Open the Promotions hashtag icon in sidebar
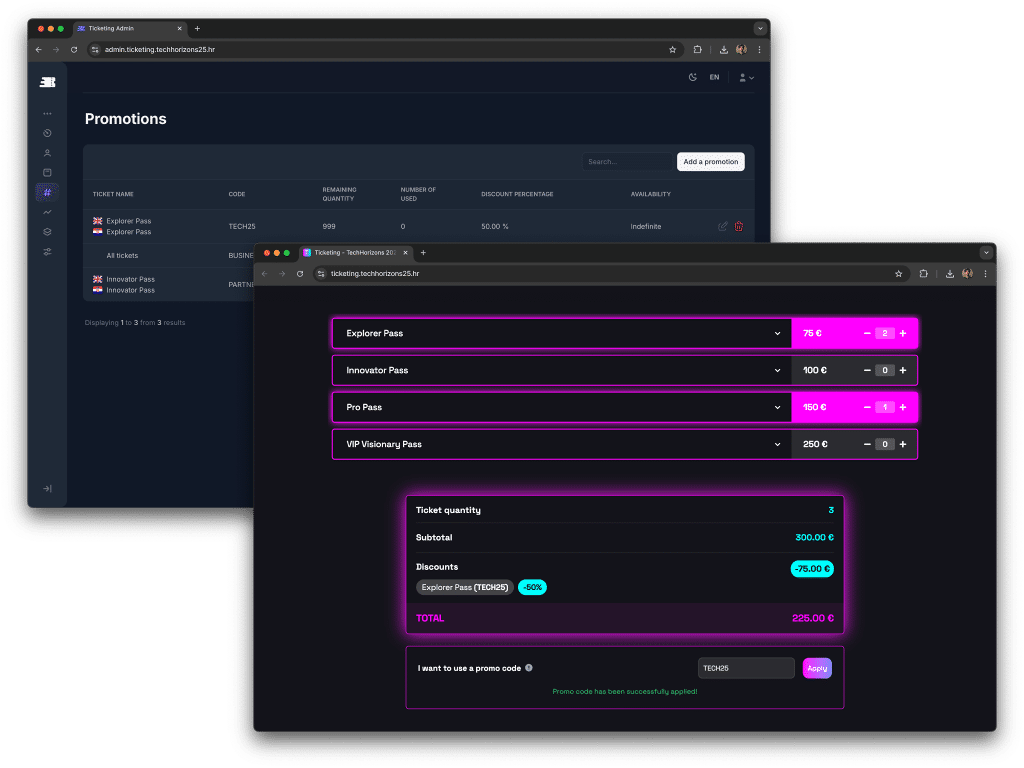The image size is (1024, 768). pyautogui.click(x=47, y=191)
